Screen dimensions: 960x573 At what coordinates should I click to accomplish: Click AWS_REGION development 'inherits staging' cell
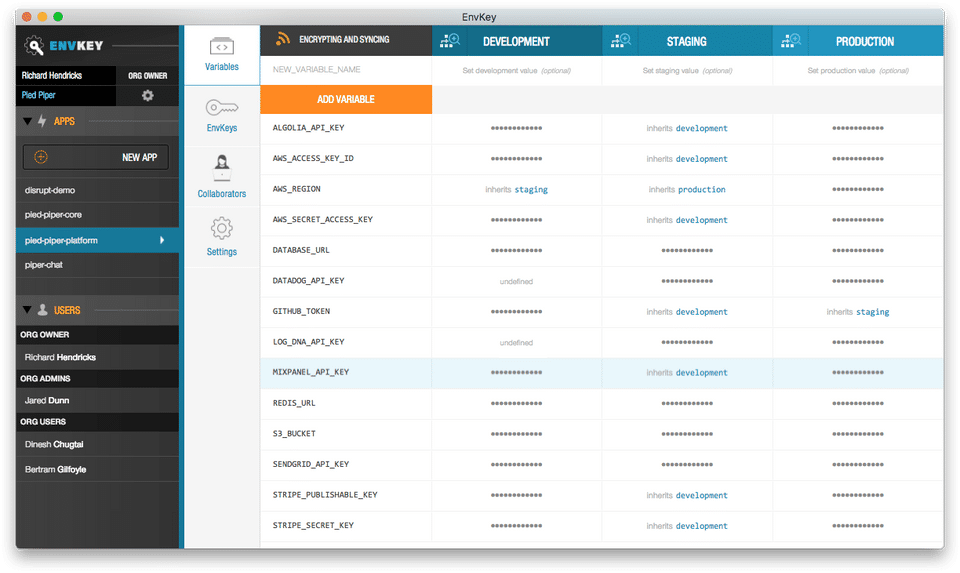point(517,190)
